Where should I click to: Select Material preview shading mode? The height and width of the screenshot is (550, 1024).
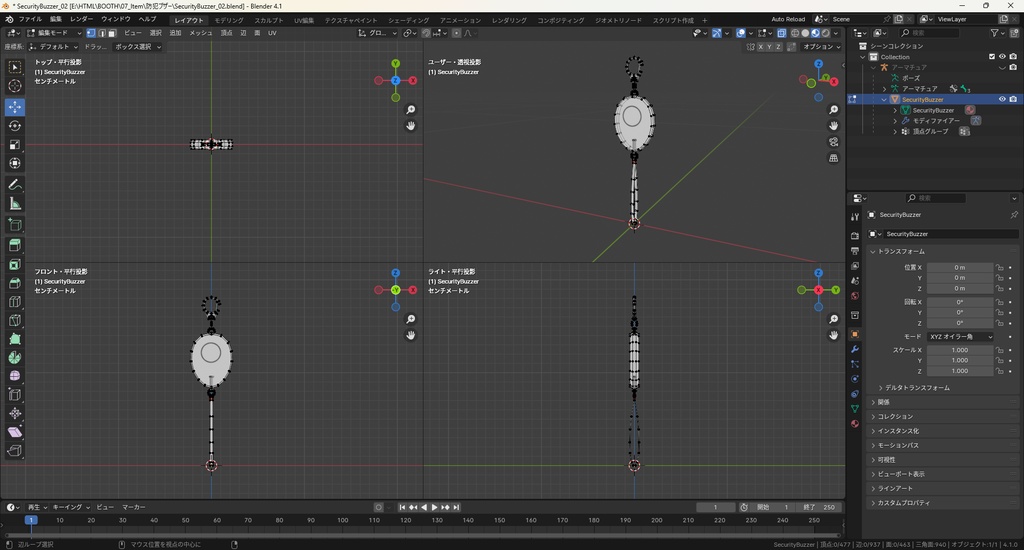pyautogui.click(x=816, y=33)
